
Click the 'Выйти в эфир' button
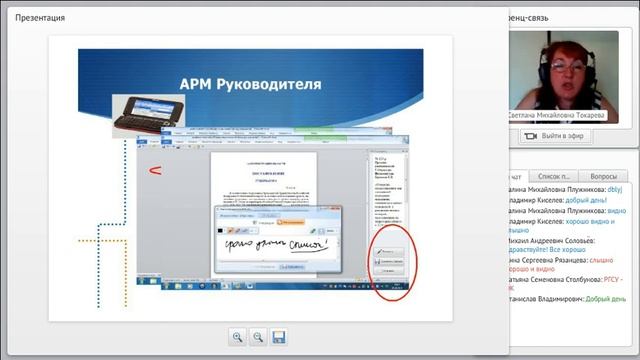pyautogui.click(x=555, y=136)
